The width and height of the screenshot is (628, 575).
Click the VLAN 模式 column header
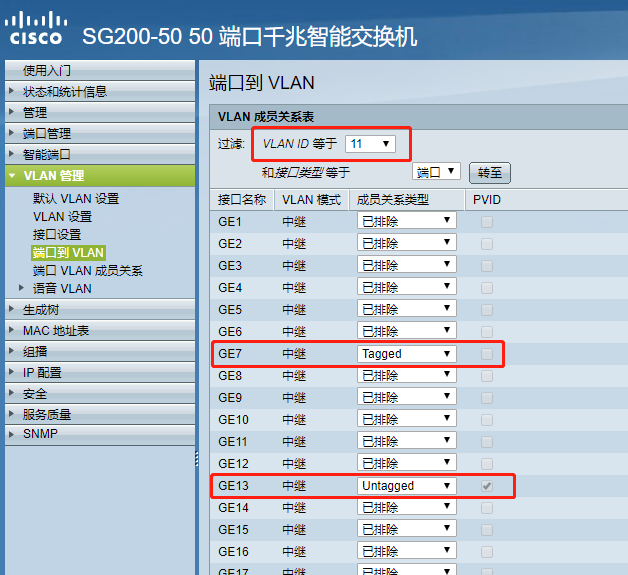click(312, 199)
